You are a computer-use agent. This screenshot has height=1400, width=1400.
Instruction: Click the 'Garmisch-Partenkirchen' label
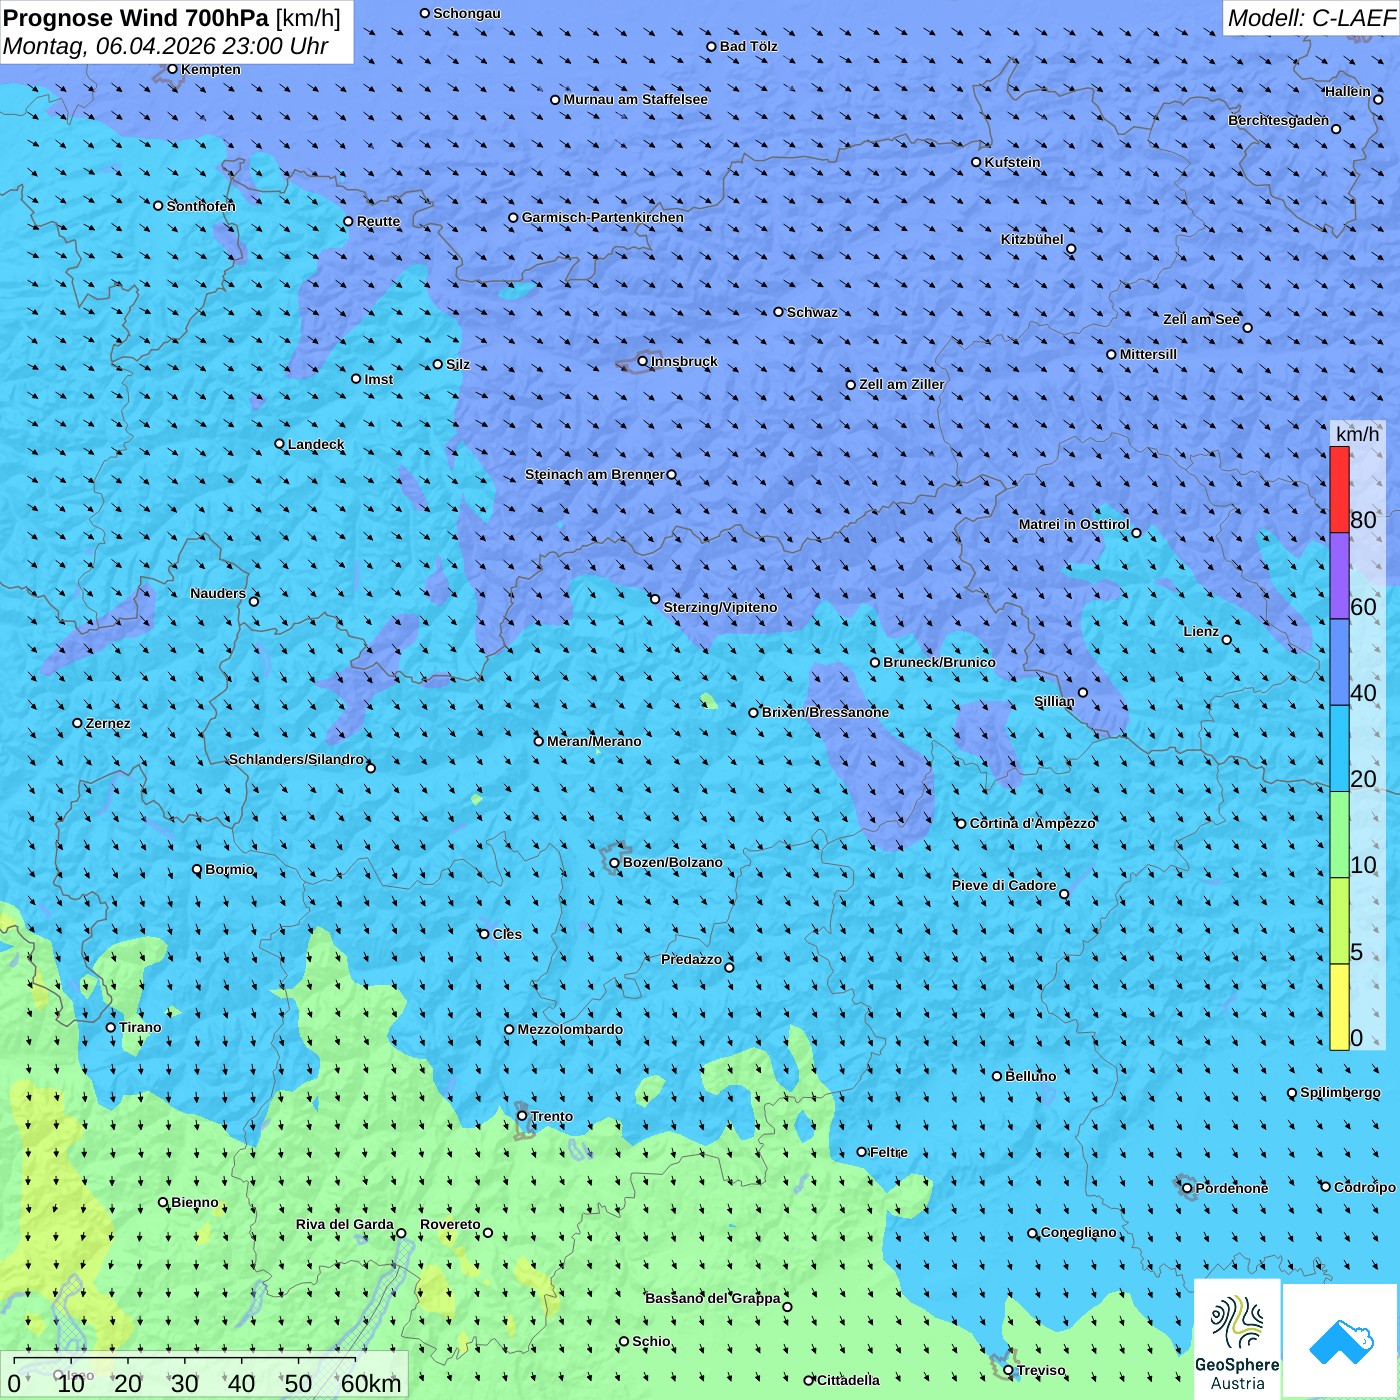(x=603, y=217)
